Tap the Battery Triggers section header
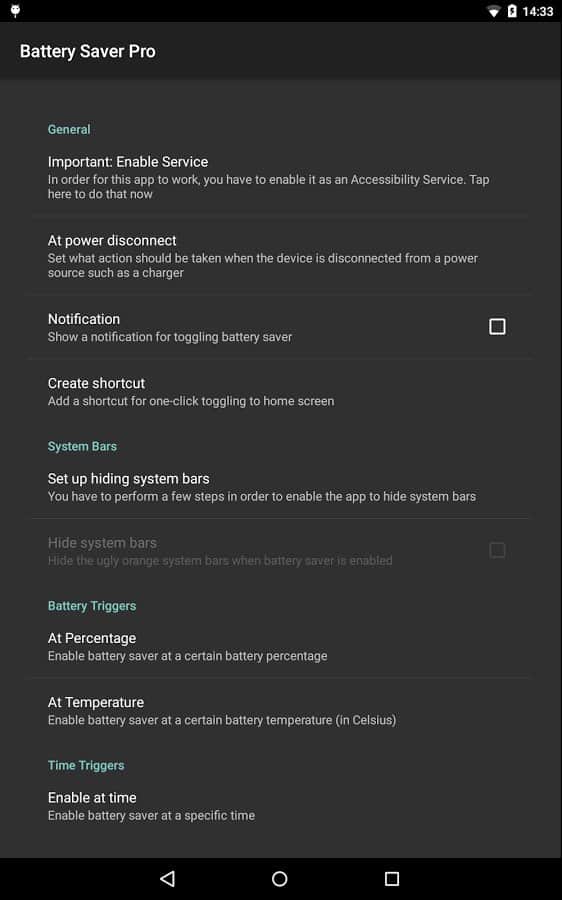Screen dimensions: 562x900 (92, 606)
